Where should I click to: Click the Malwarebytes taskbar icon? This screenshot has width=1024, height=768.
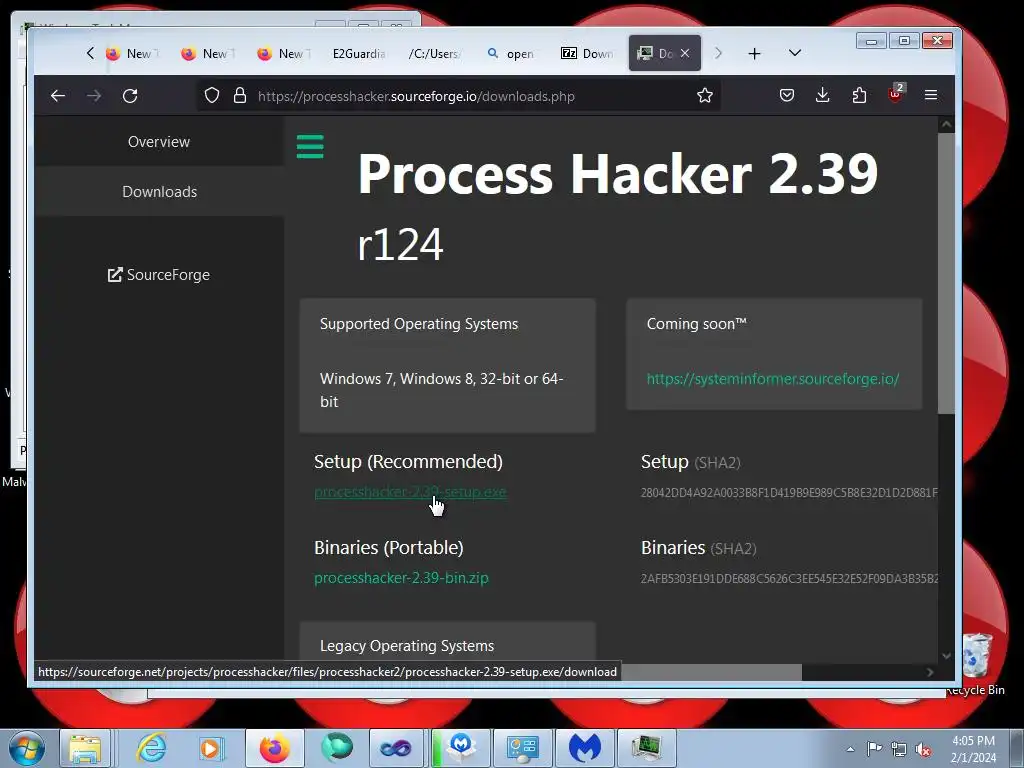[584, 748]
